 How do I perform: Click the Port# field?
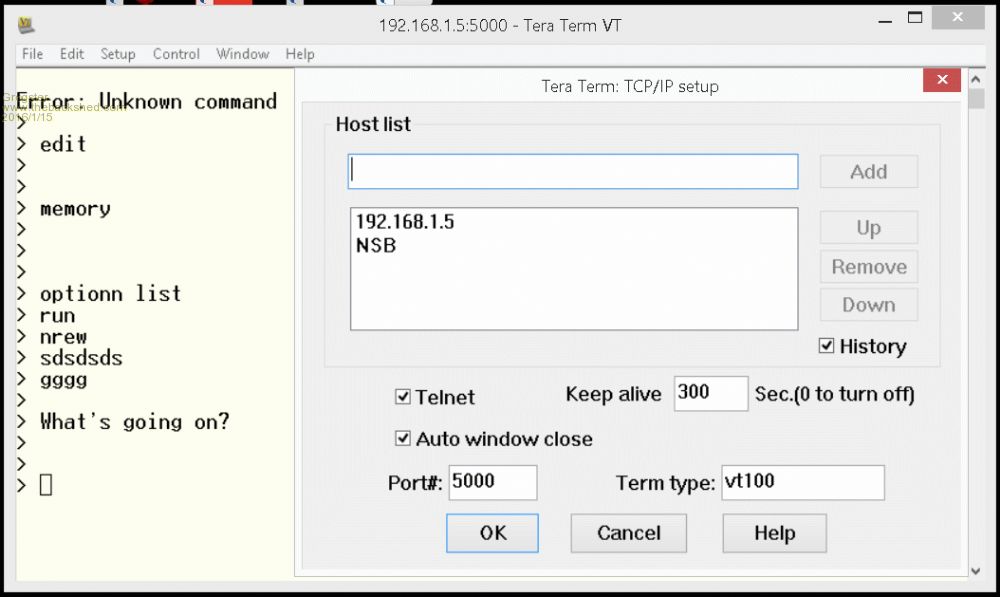492,482
